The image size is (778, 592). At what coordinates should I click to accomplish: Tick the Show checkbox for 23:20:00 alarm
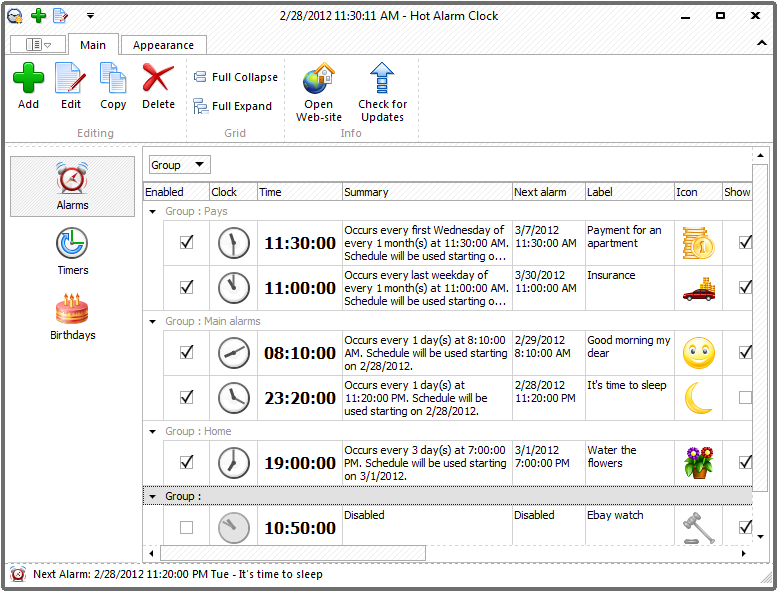click(x=745, y=397)
